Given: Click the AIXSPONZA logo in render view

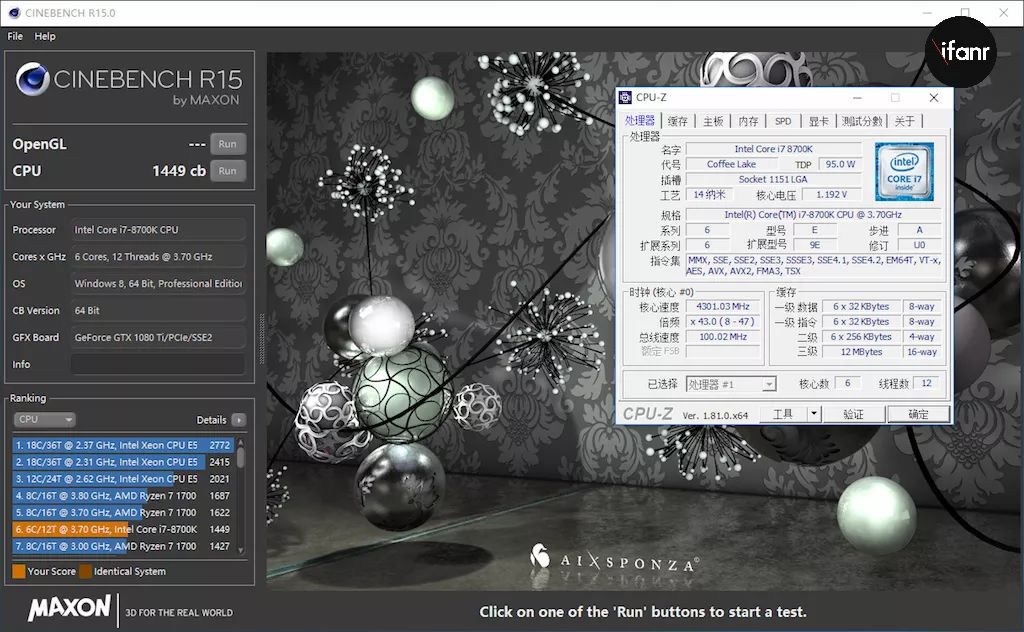Looking at the screenshot, I should click(614, 560).
